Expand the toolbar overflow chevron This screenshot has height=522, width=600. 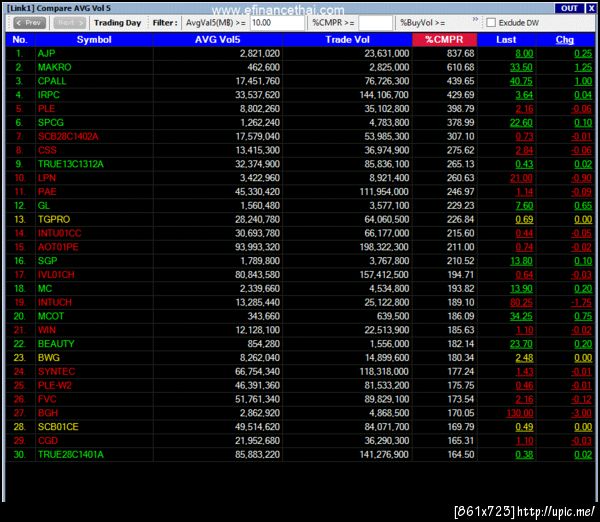point(475,19)
